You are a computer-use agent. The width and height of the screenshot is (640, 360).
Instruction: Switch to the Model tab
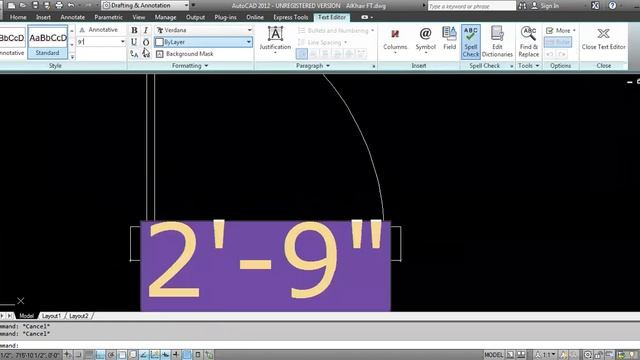coord(27,316)
